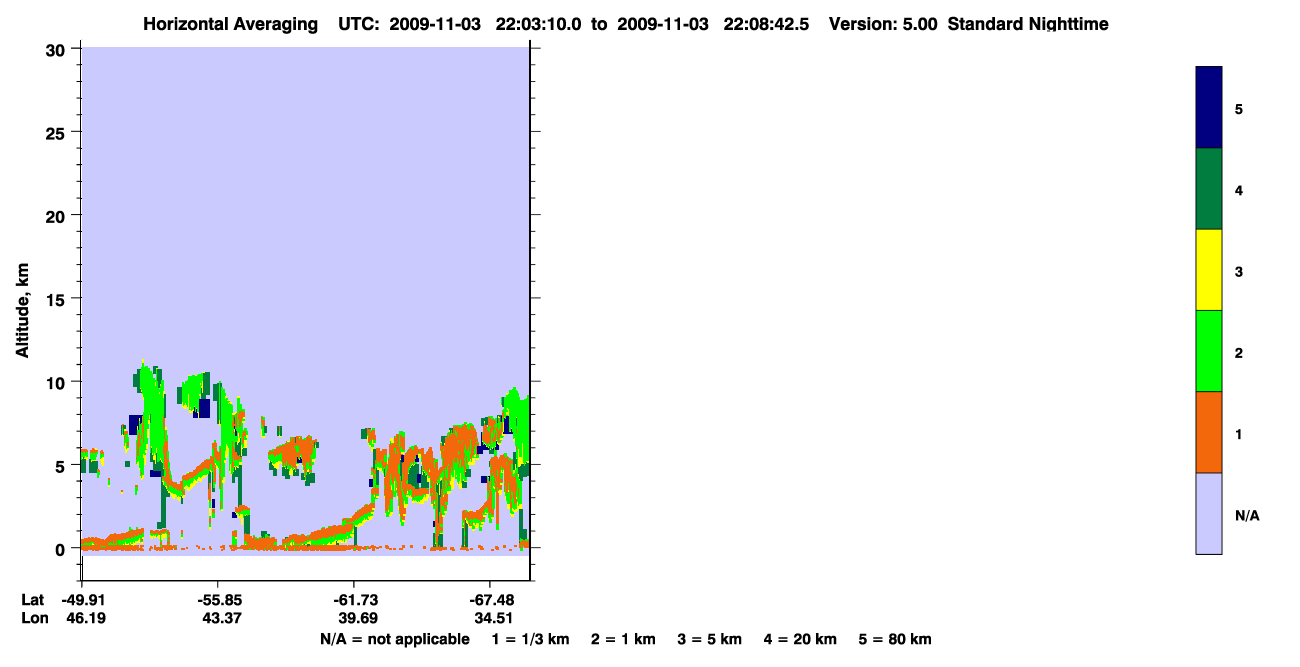The width and height of the screenshot is (1300, 667).
Task: Click the '3 = 5 km' legend note
Action: pyautogui.click(x=710, y=639)
